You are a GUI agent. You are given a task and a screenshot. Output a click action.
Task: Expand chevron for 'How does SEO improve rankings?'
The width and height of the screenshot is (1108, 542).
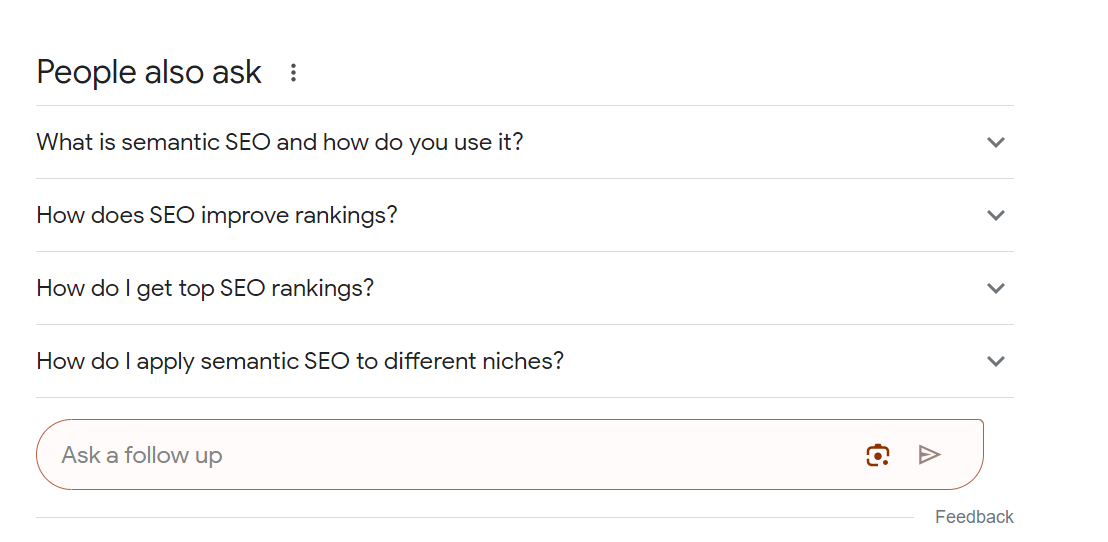click(x=996, y=215)
